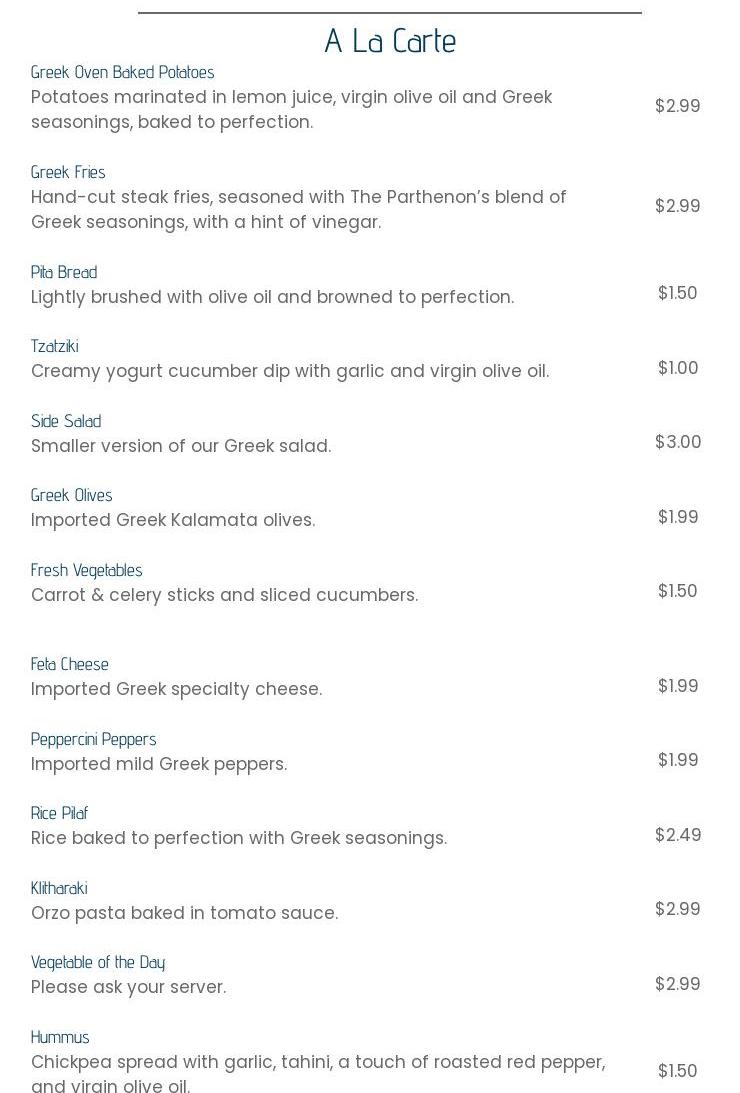
Task: Open the Greek Fries item
Action: [68, 172]
